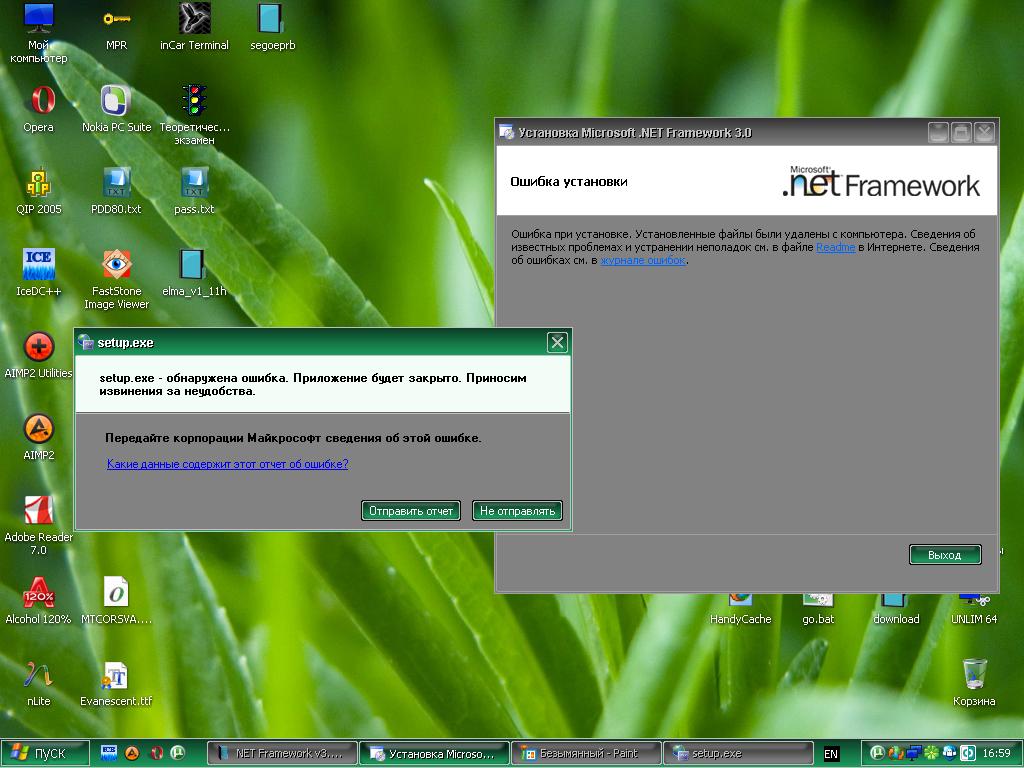Click the Opera desktop icon

(39, 102)
